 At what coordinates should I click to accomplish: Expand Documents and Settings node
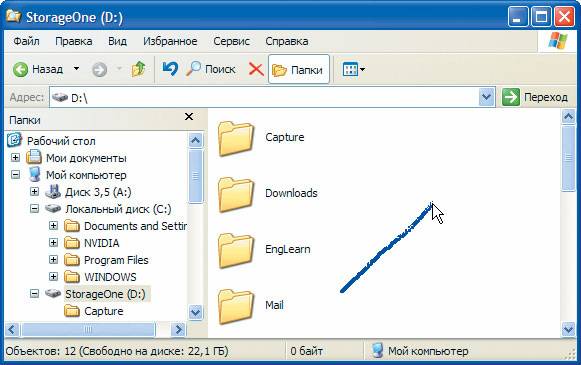(53, 226)
